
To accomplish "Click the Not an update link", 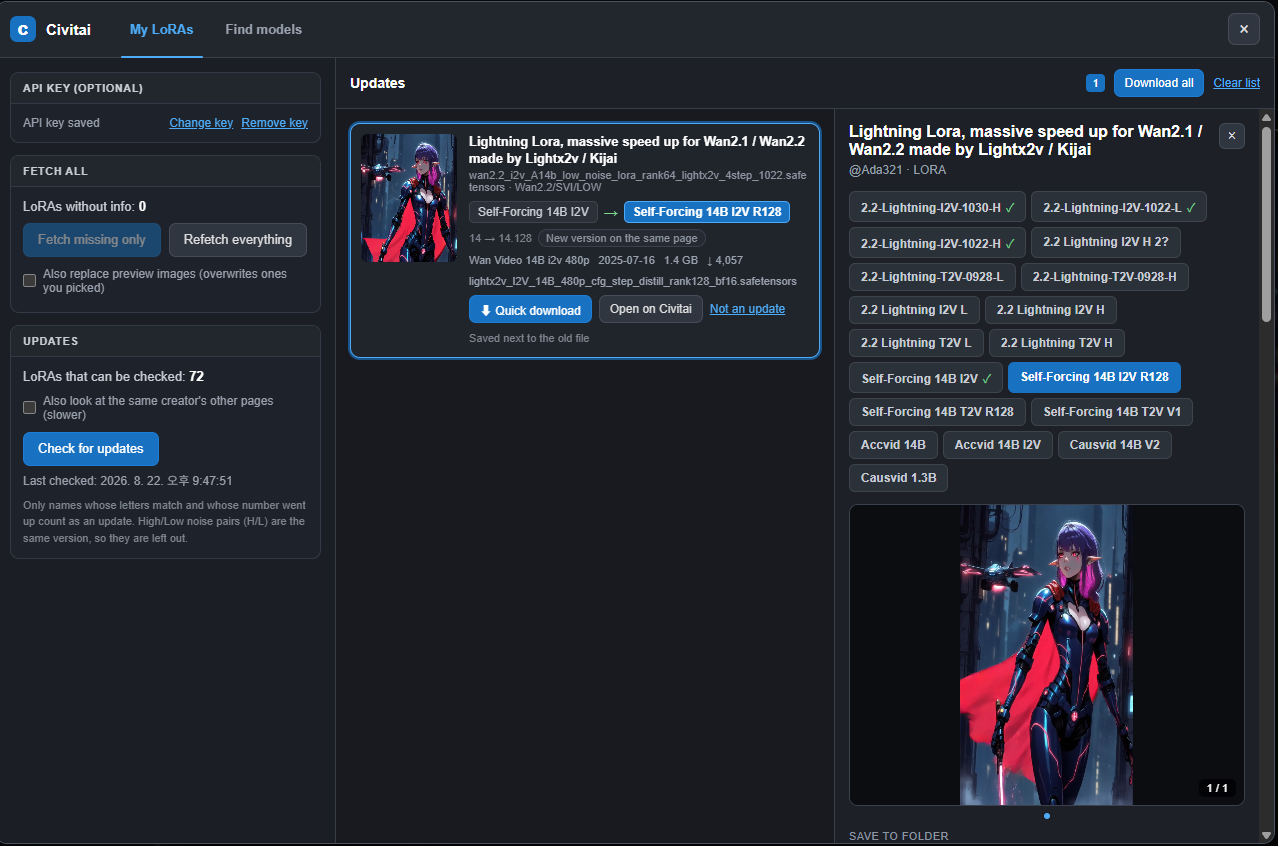I will 747,309.
